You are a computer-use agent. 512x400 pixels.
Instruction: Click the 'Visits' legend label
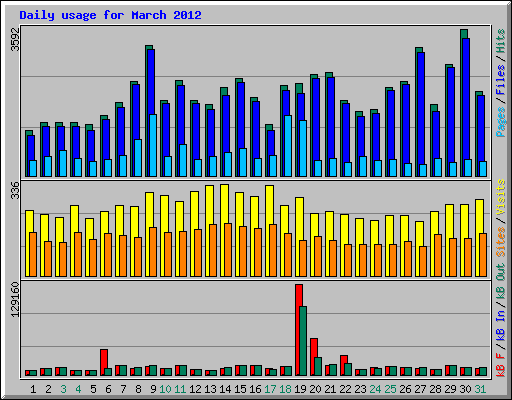pos(501,197)
